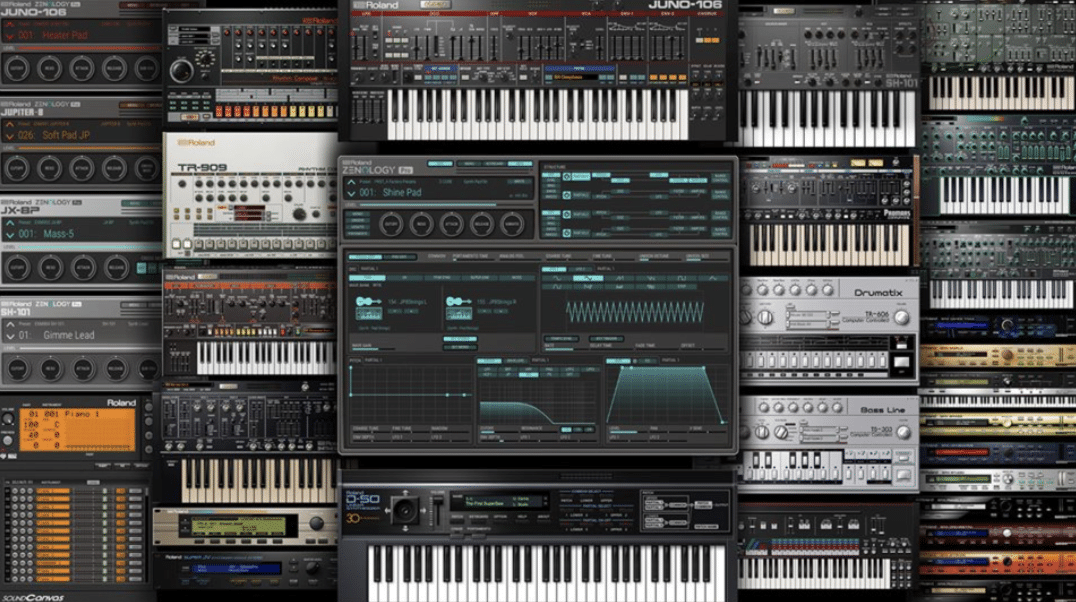This screenshot has width=1076, height=602.
Task: Open the wave thumbnail under JP8Strings R
Action: coord(458,314)
